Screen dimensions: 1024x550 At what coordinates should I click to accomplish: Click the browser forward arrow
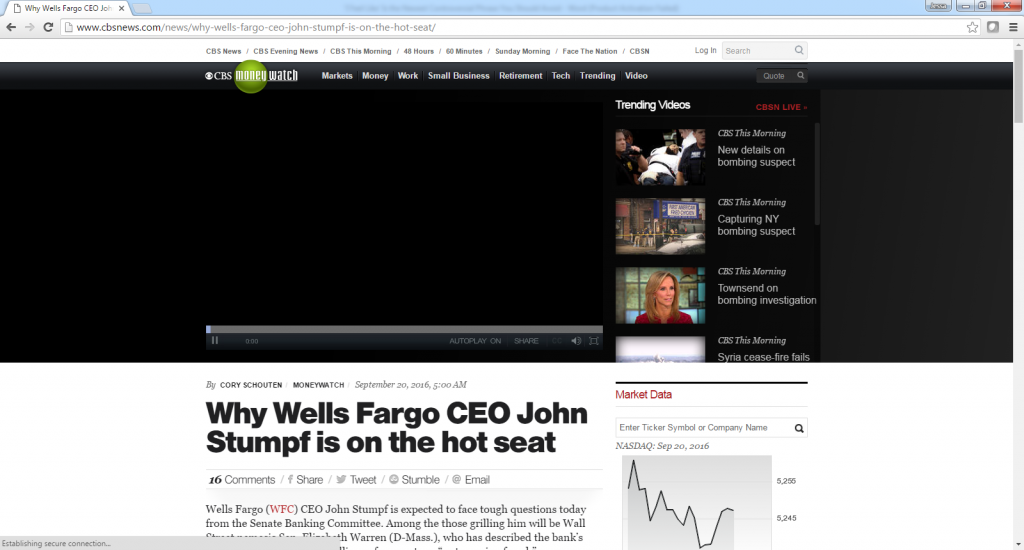29,27
